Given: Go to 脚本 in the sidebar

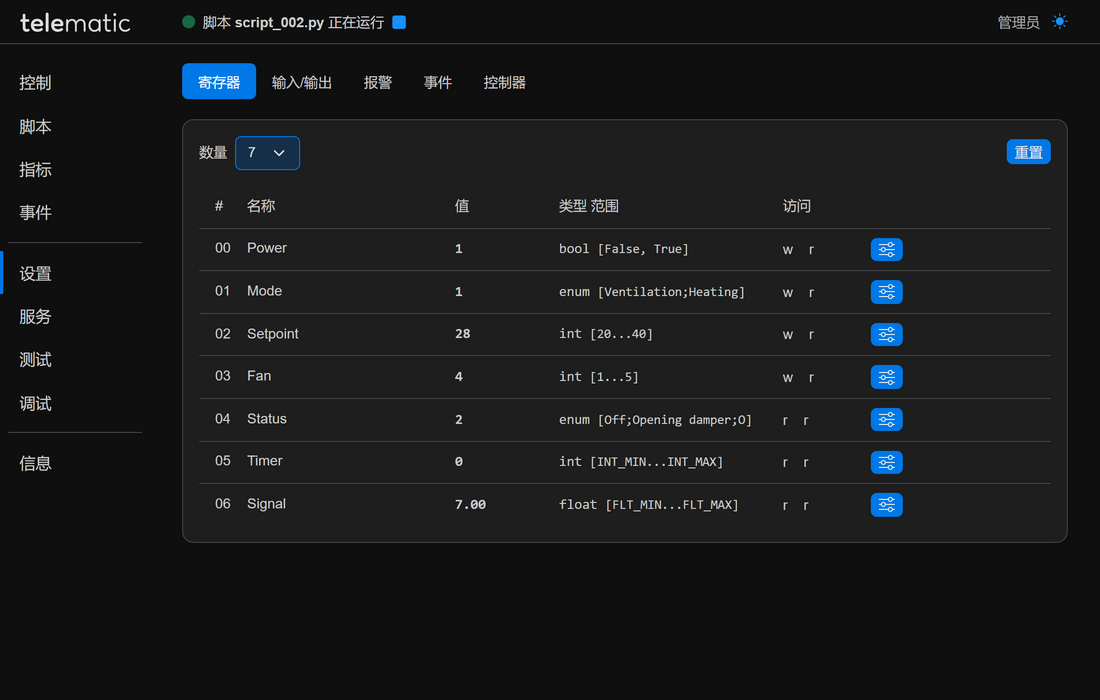Looking at the screenshot, I should coord(36,127).
